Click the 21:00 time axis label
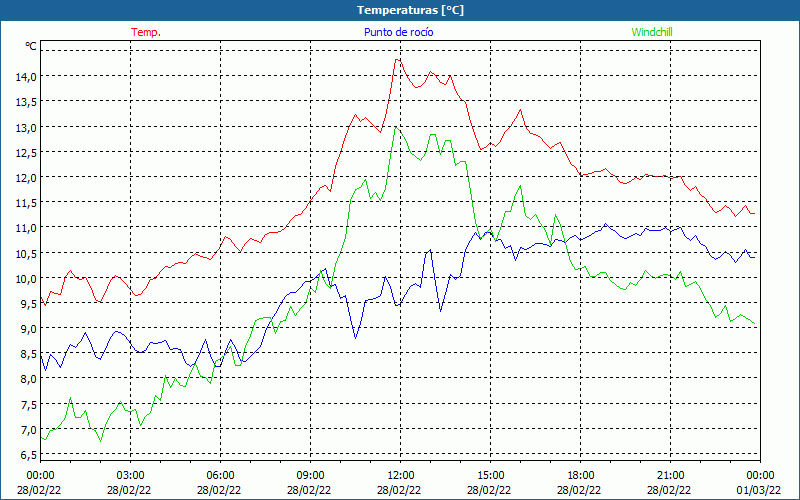Viewport: 800px width, 500px height. coord(670,476)
